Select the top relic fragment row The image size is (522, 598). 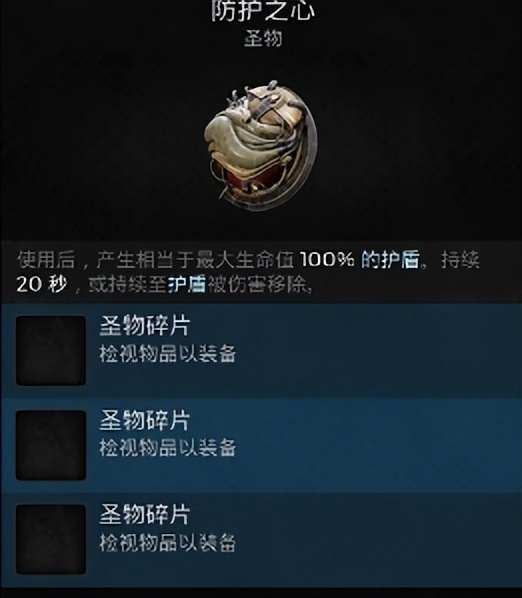click(261, 350)
